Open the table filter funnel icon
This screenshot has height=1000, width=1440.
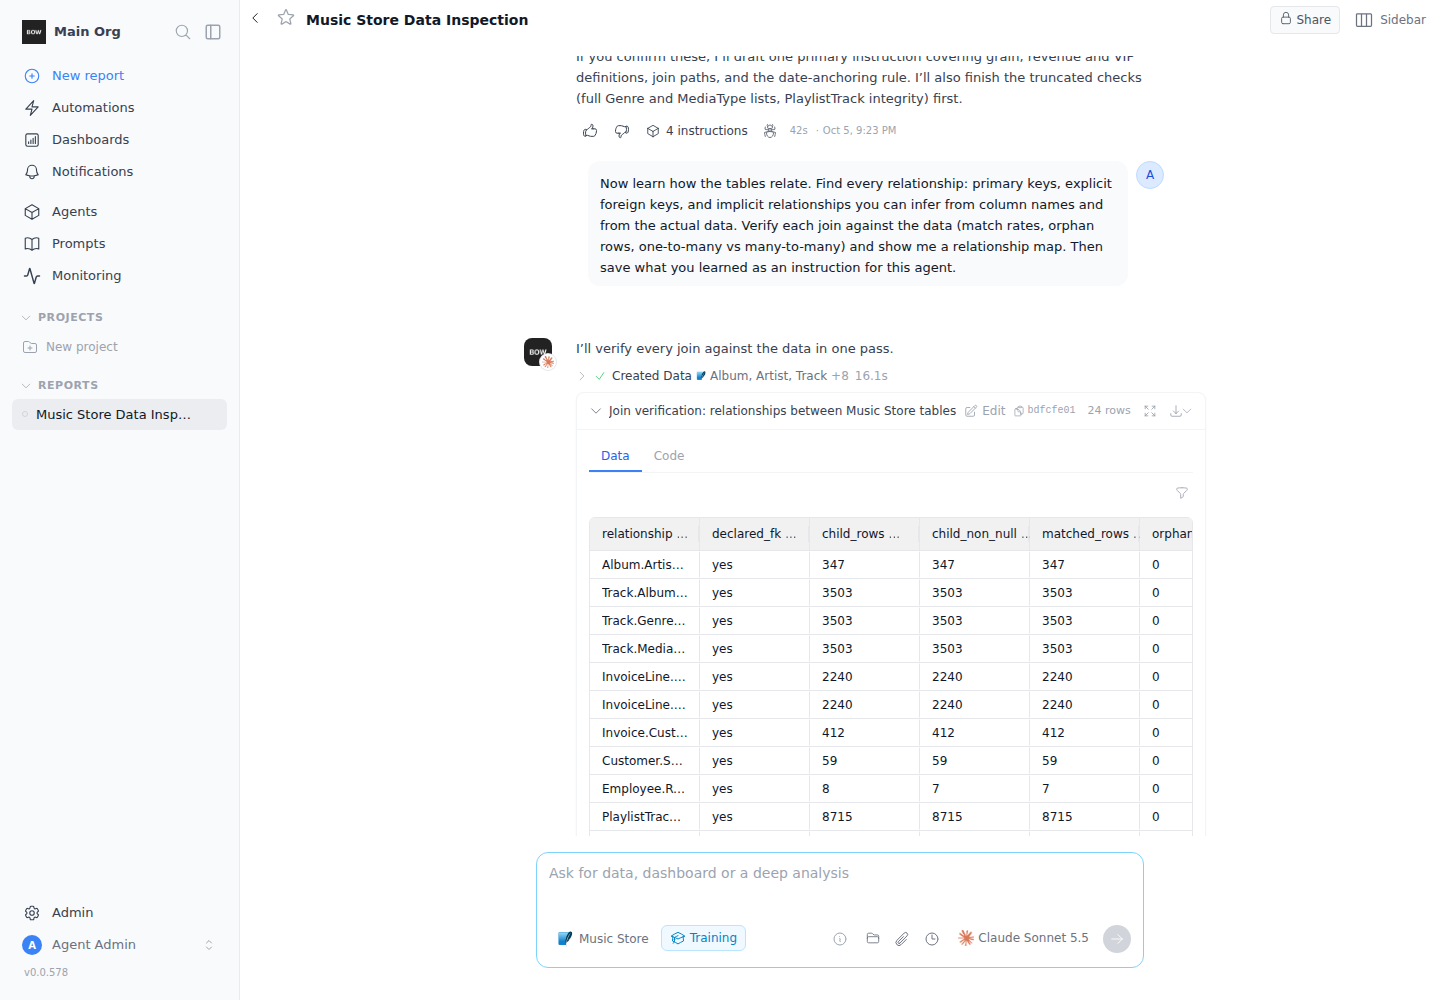1182,493
